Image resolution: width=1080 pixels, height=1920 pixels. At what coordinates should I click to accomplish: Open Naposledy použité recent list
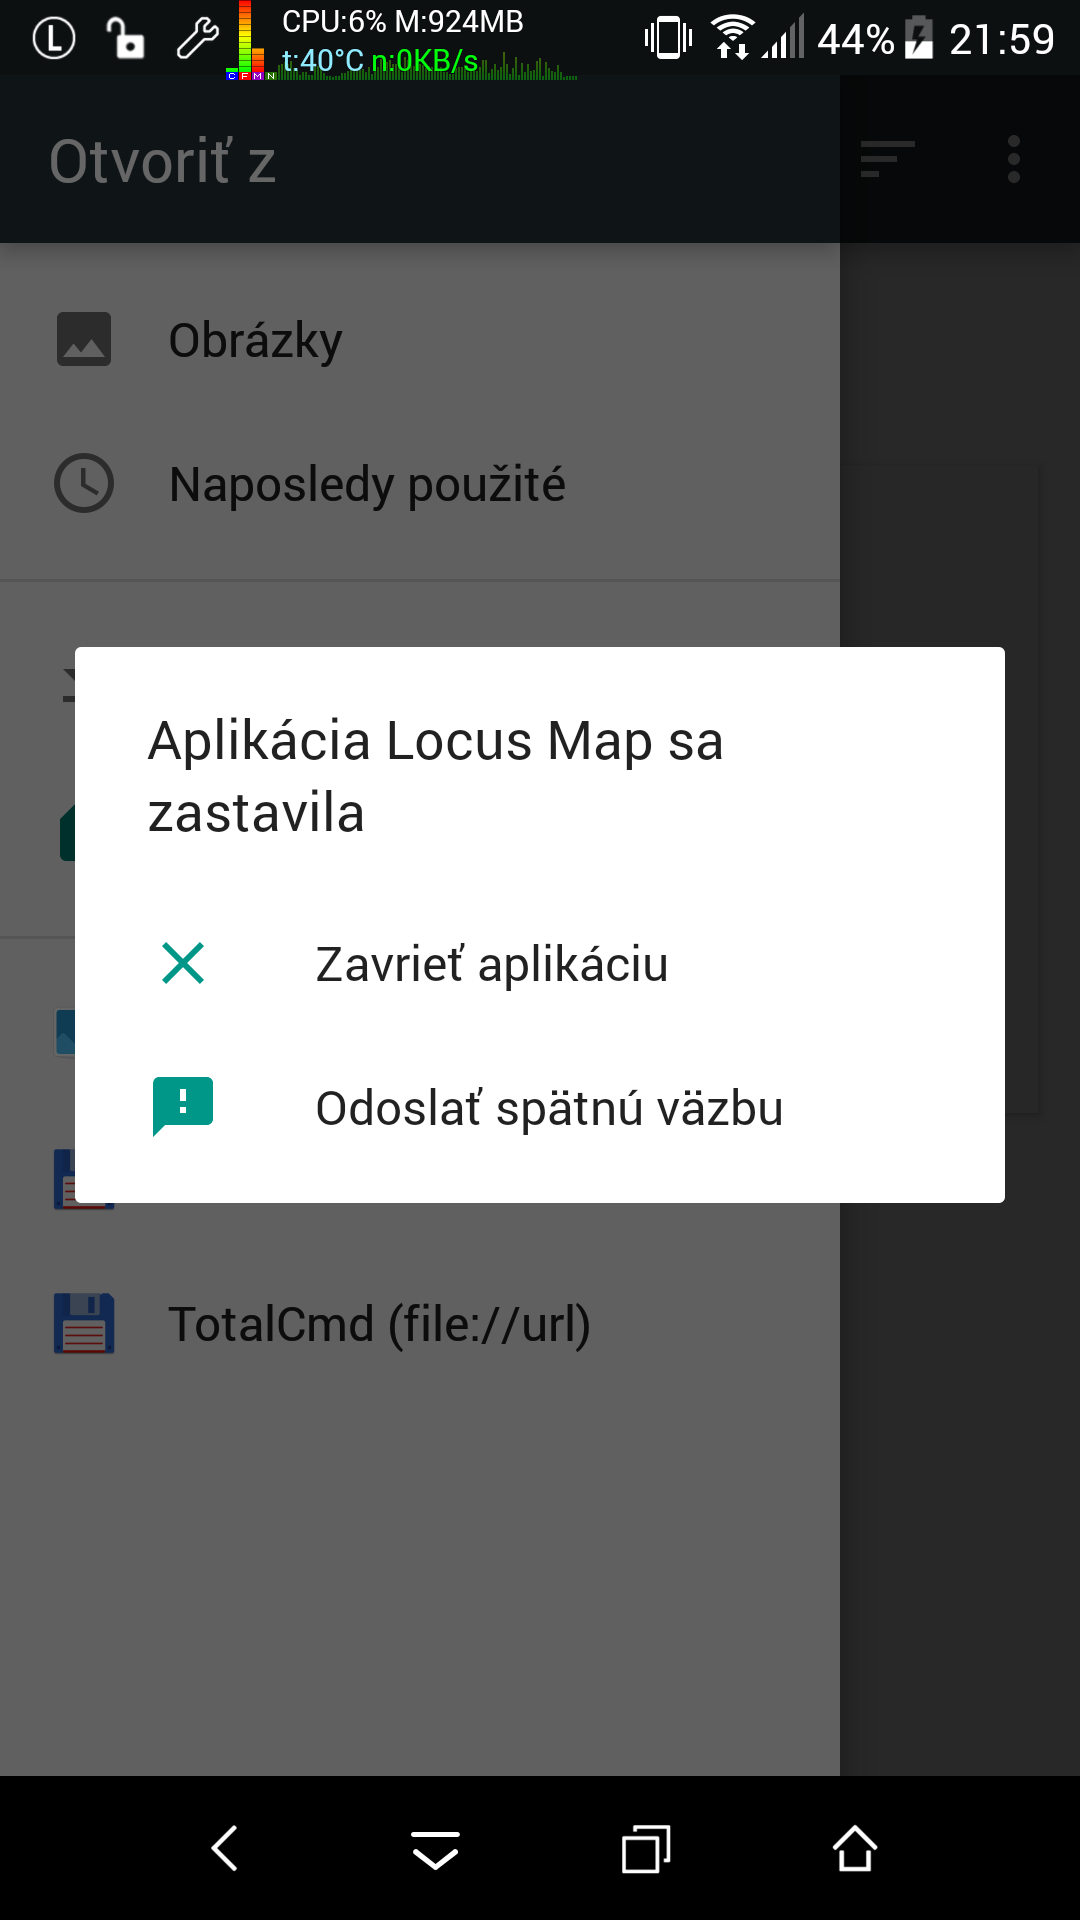point(420,484)
